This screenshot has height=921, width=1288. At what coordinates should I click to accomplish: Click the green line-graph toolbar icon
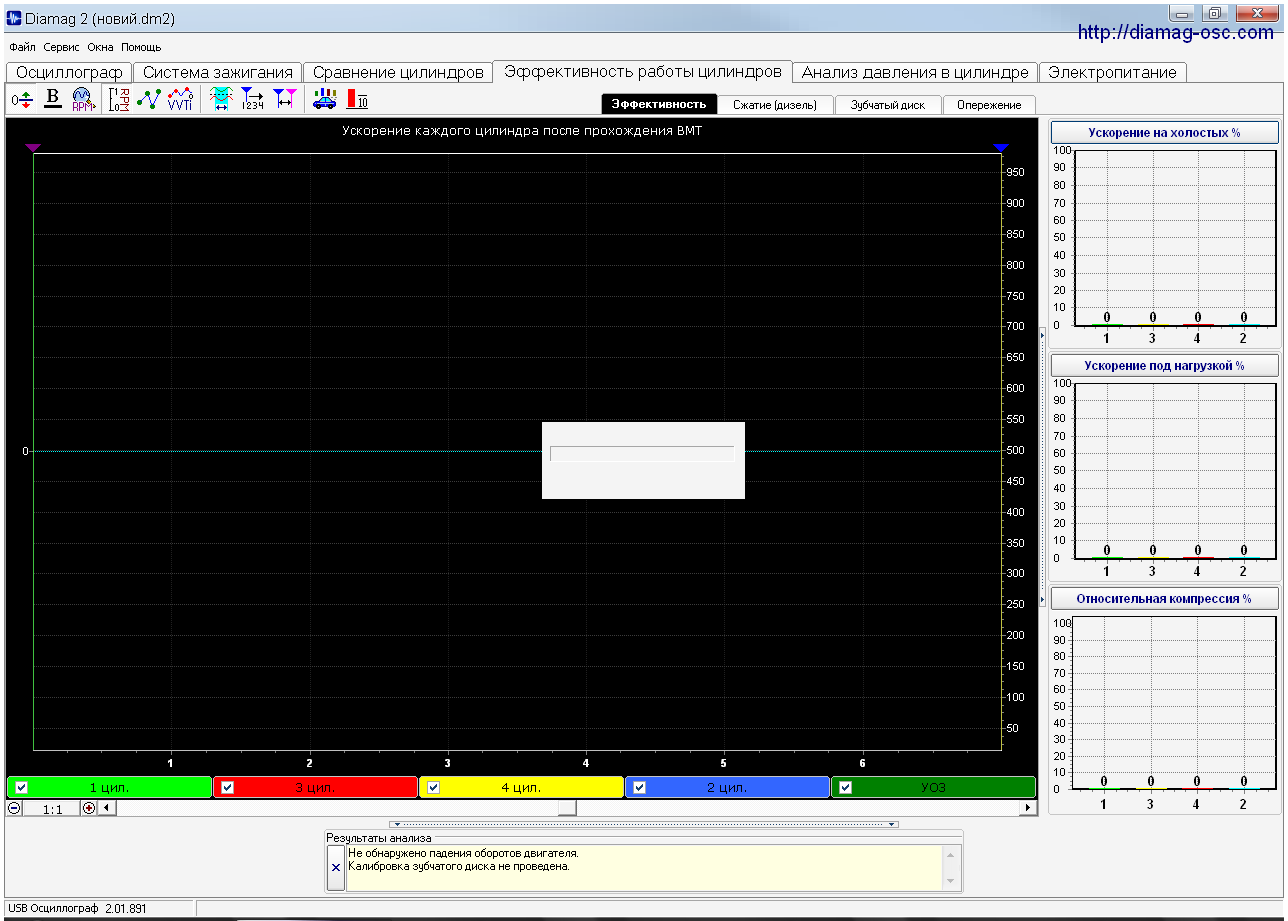(149, 99)
